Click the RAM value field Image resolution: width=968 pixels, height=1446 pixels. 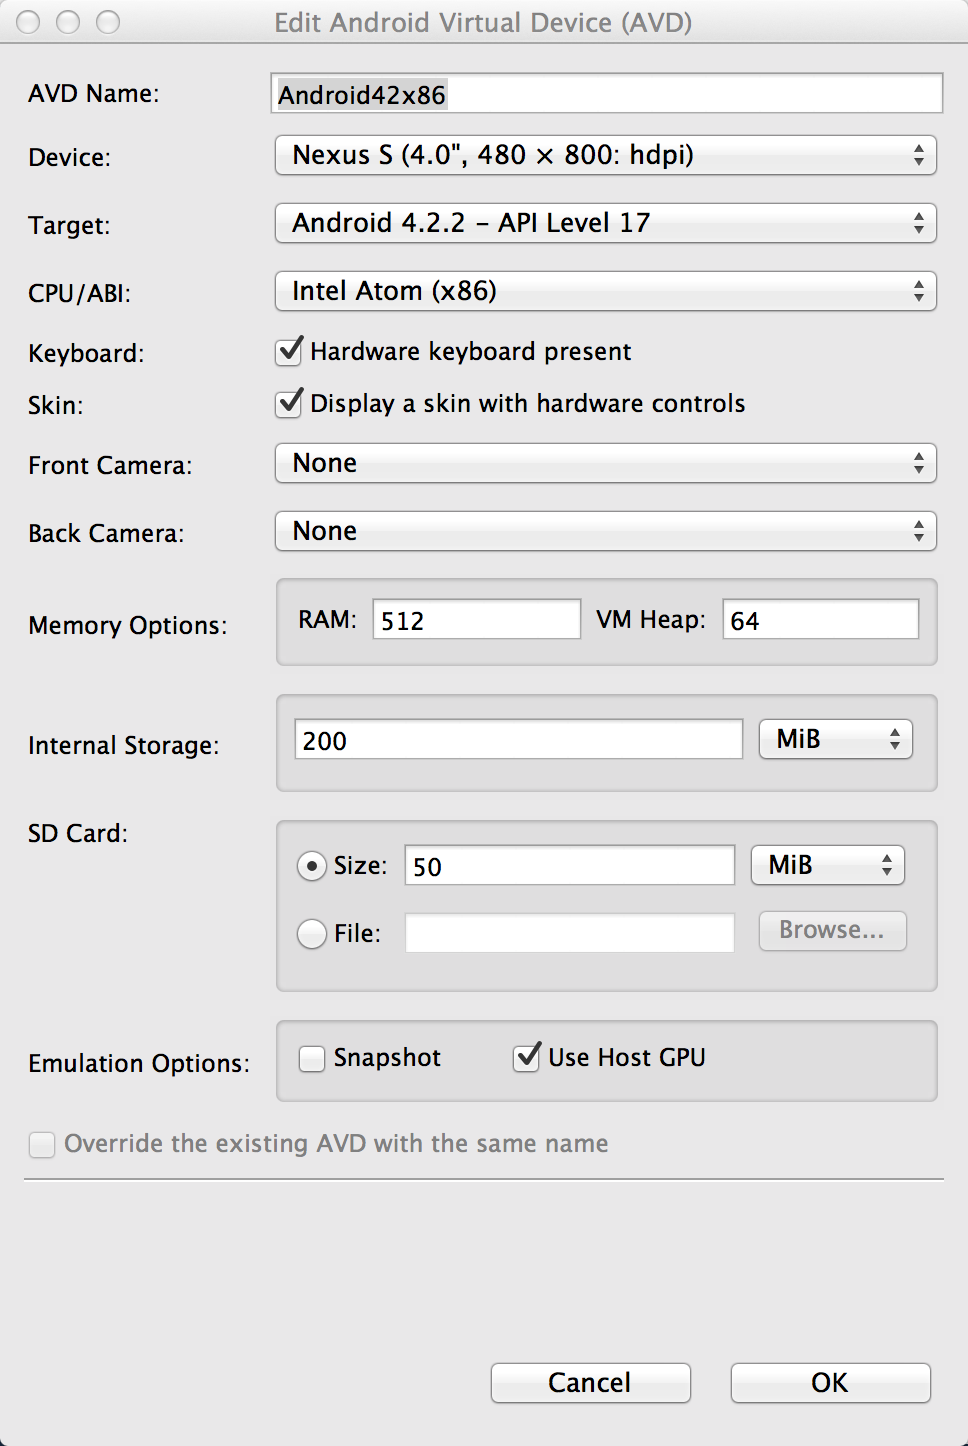coord(477,619)
